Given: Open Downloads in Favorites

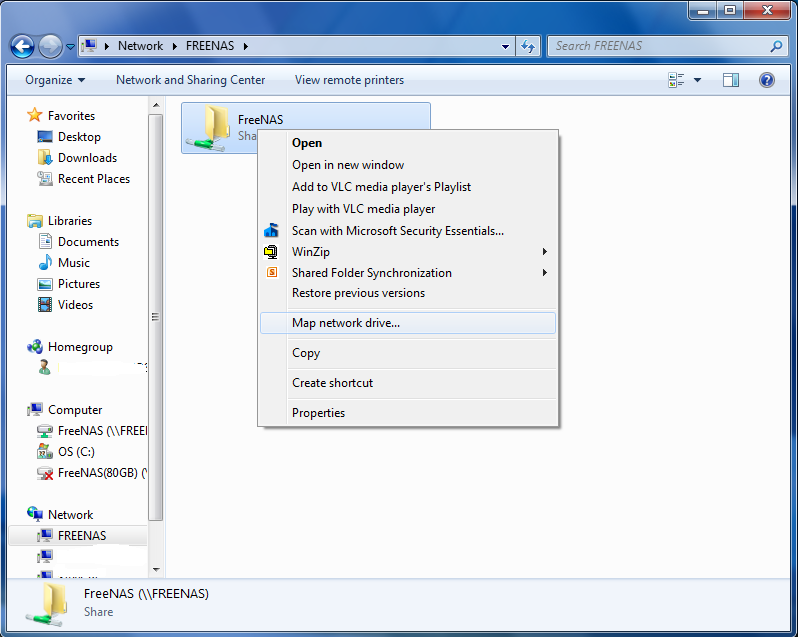Looking at the screenshot, I should coord(87,158).
